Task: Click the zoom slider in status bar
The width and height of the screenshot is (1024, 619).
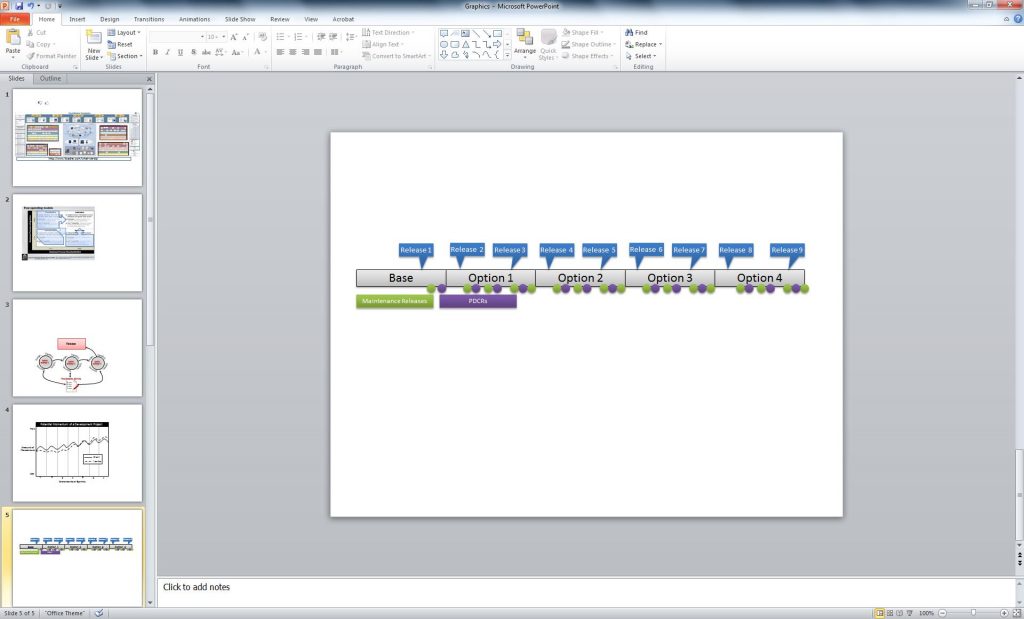Action: click(x=973, y=612)
